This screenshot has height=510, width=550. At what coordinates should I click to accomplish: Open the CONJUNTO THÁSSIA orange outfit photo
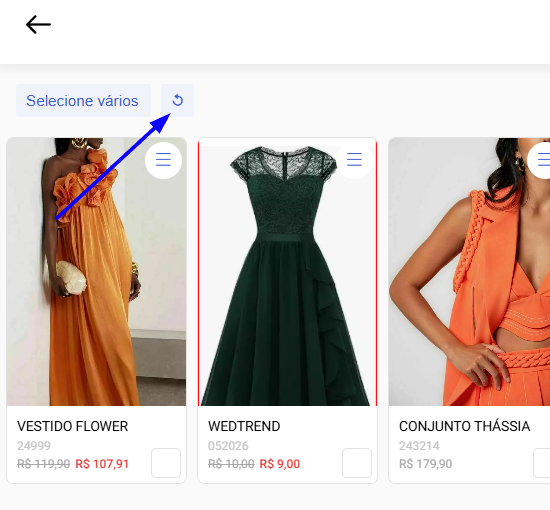(x=469, y=272)
